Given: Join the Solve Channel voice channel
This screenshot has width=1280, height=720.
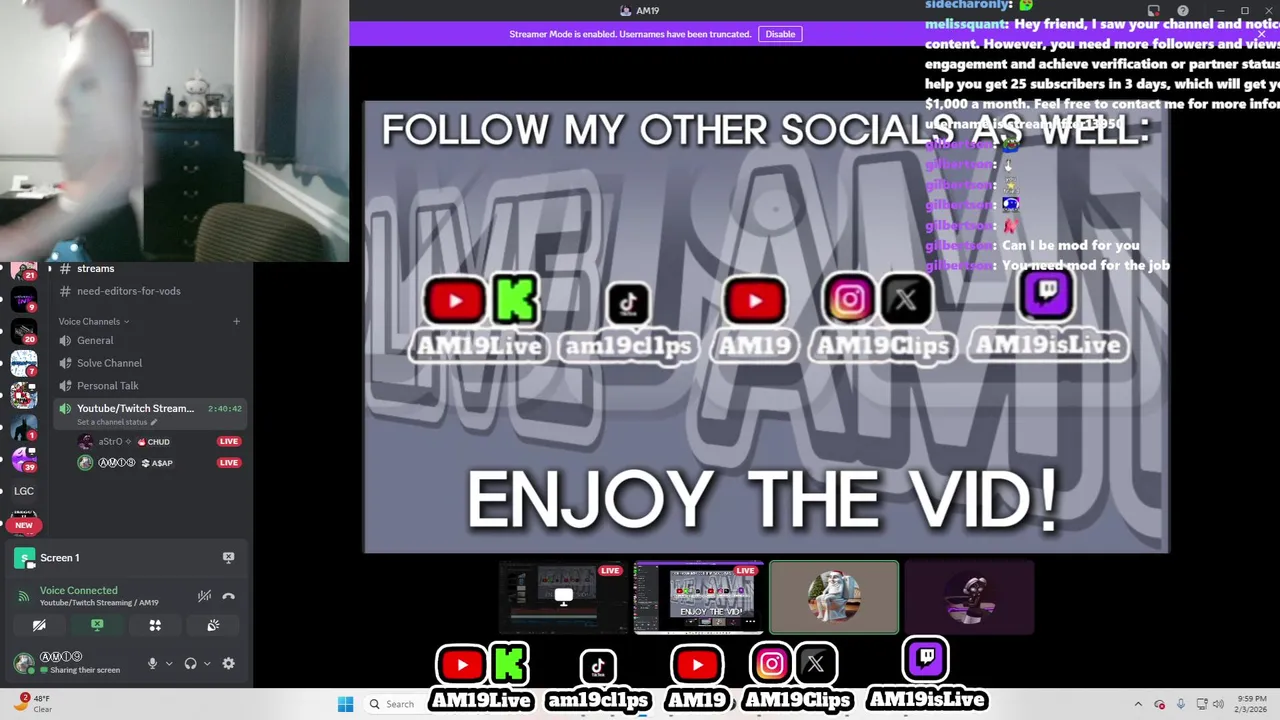Looking at the screenshot, I should (x=150, y=363).
